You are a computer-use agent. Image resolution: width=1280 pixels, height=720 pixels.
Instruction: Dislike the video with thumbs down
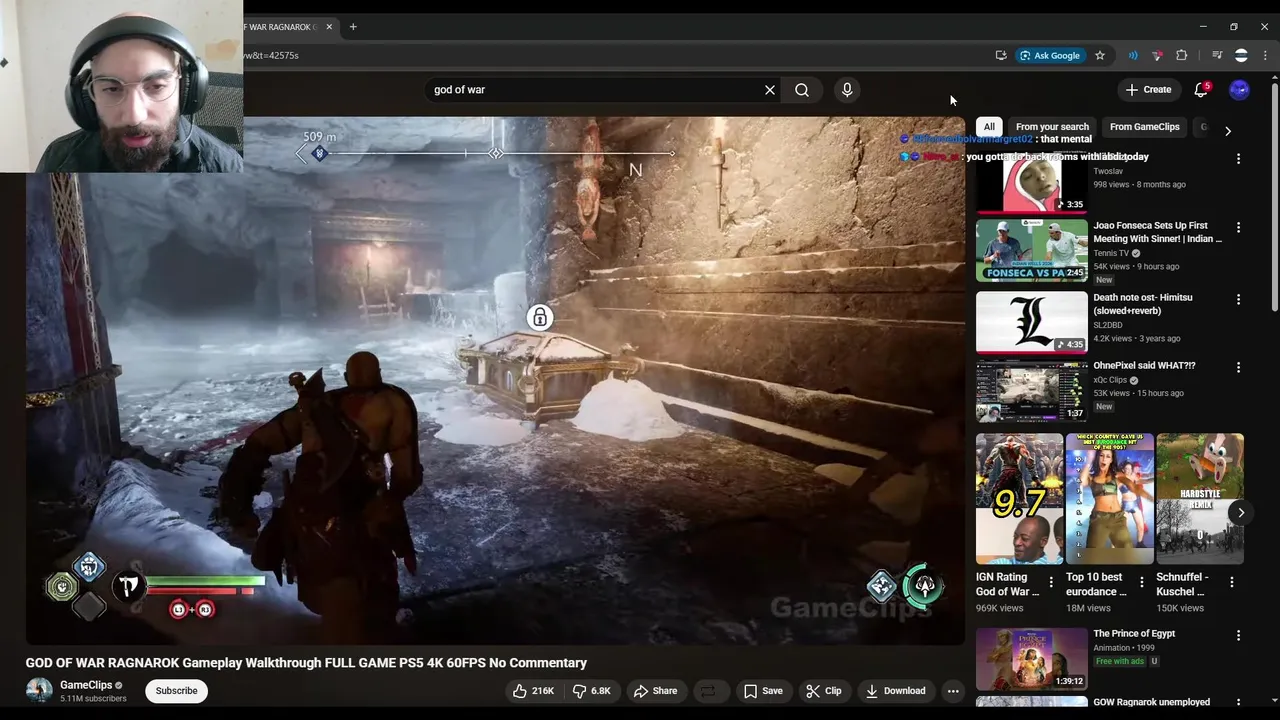tap(591, 691)
